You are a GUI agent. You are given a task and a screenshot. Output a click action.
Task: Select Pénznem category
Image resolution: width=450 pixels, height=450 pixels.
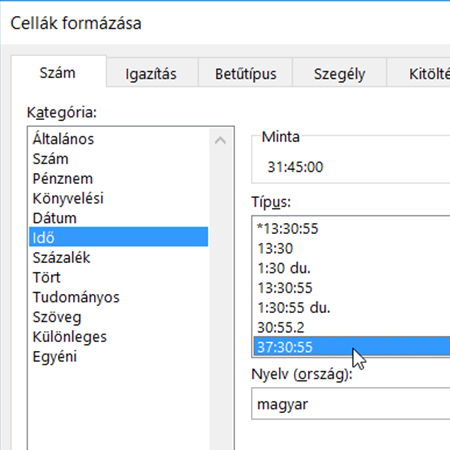coord(119,178)
